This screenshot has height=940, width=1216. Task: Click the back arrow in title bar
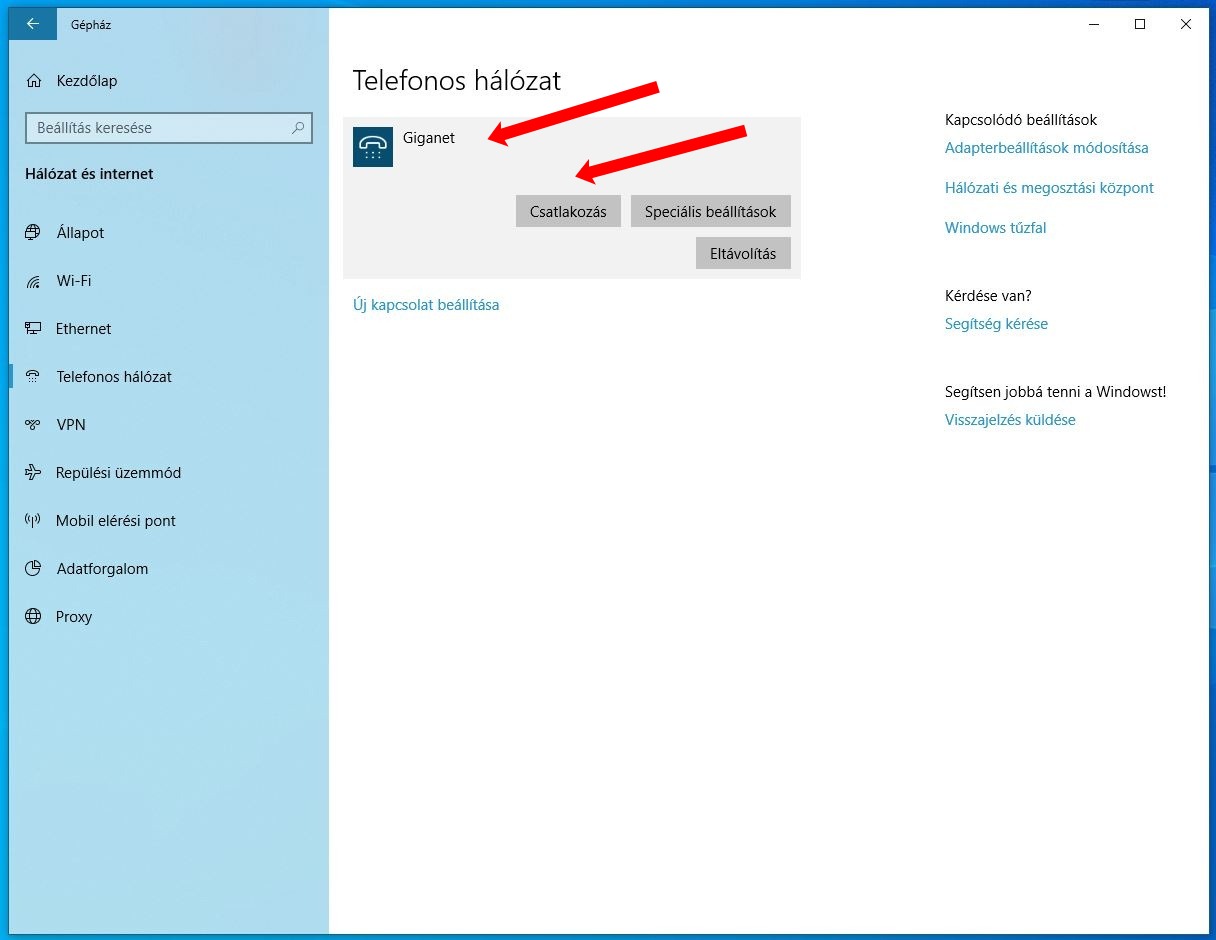click(33, 24)
